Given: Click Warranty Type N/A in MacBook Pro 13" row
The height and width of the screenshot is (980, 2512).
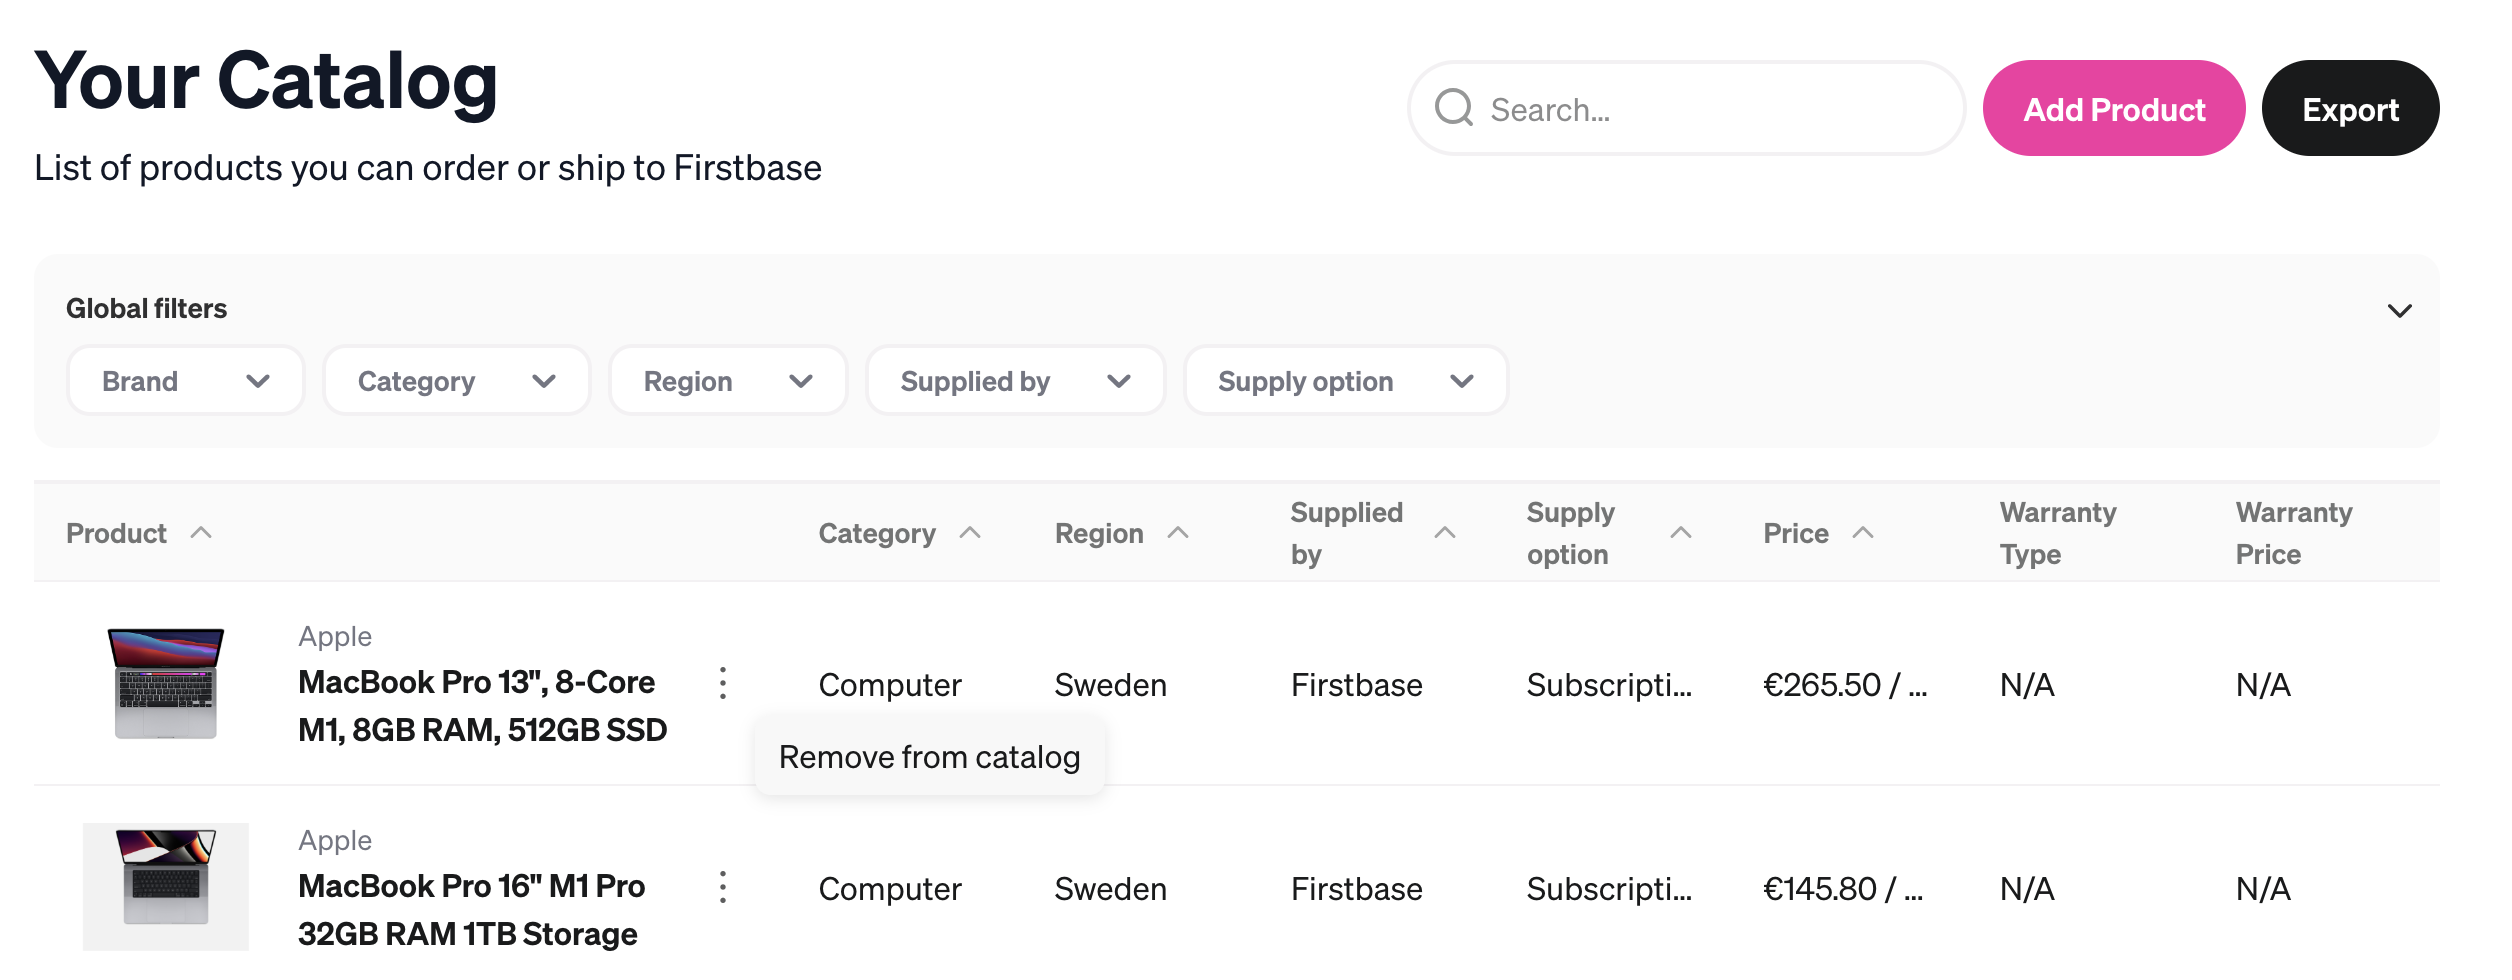Looking at the screenshot, I should (x=2027, y=685).
